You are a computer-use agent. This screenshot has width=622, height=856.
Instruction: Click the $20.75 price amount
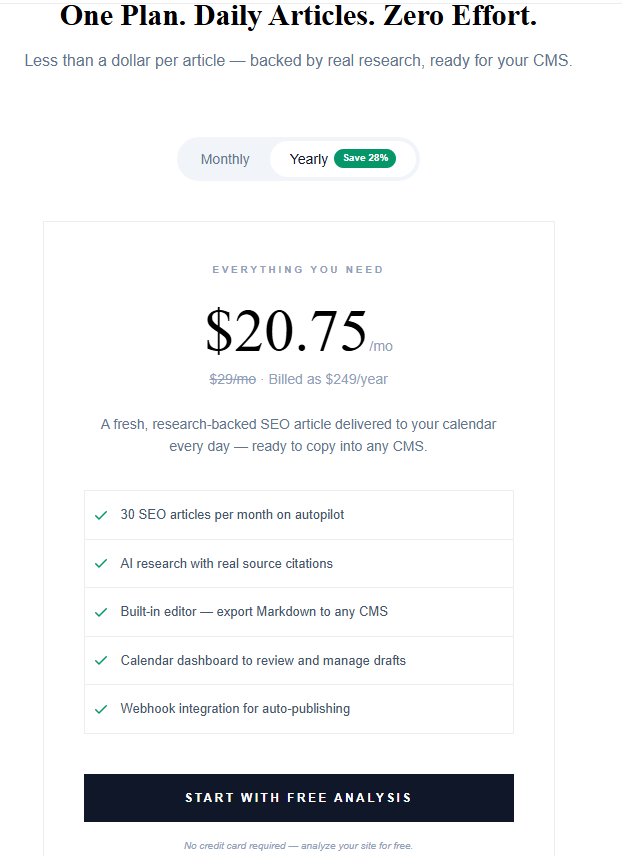pos(286,331)
